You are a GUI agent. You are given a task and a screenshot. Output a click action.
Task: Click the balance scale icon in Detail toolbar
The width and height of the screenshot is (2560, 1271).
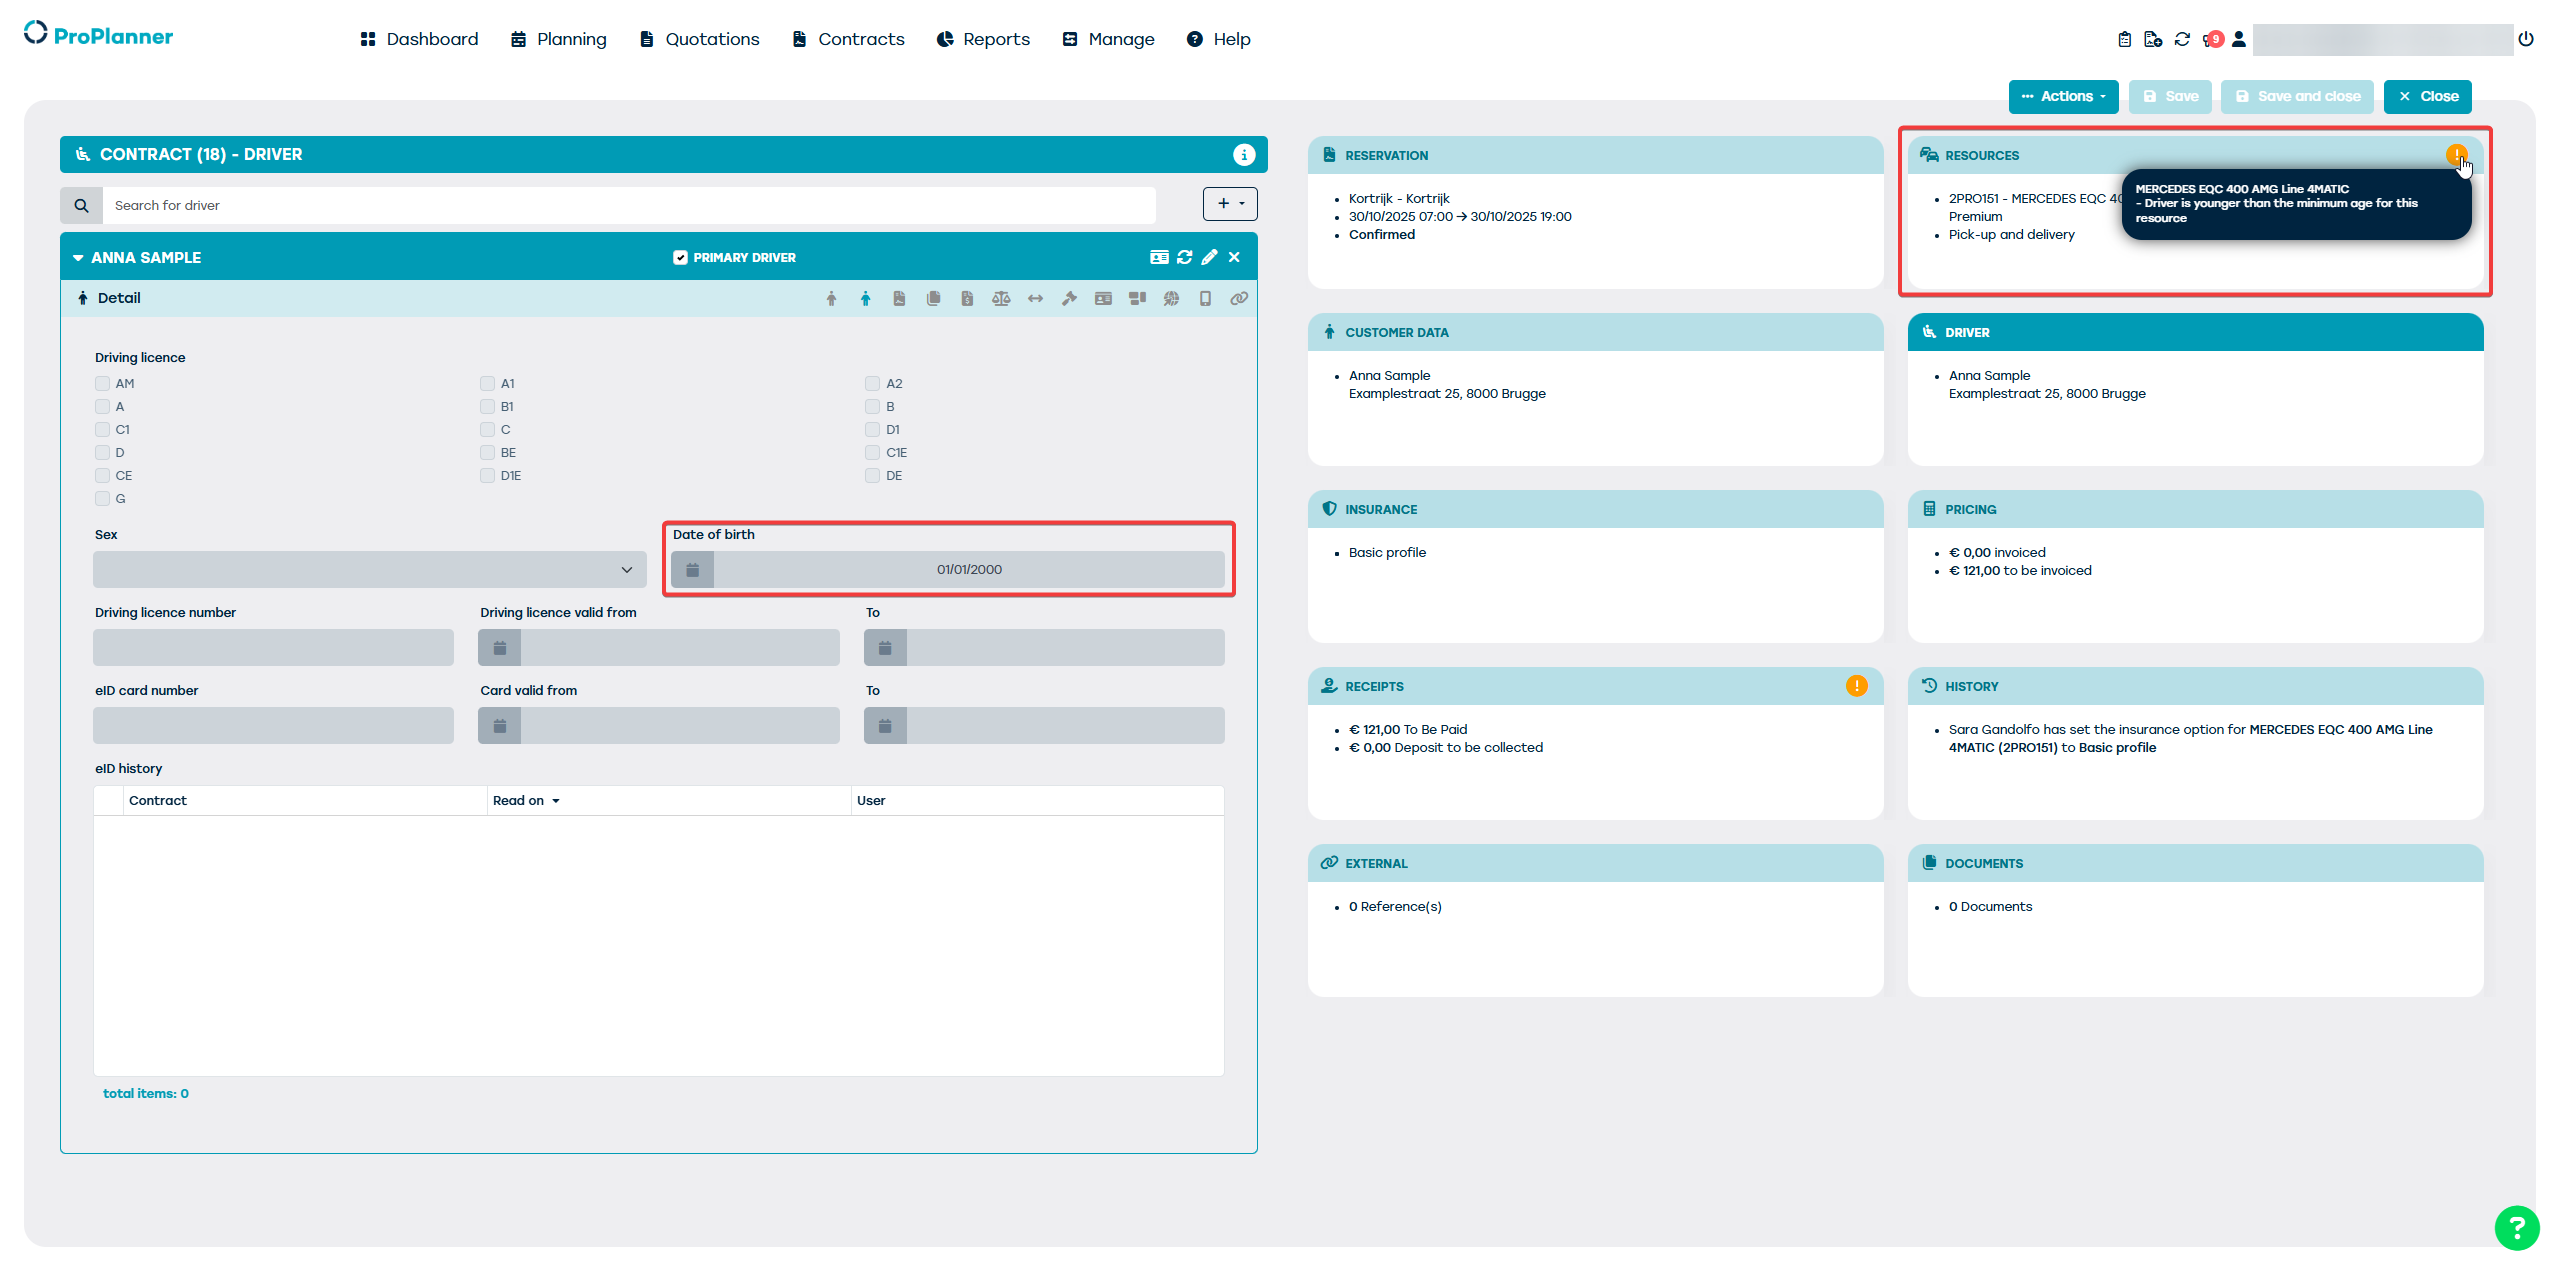1001,298
